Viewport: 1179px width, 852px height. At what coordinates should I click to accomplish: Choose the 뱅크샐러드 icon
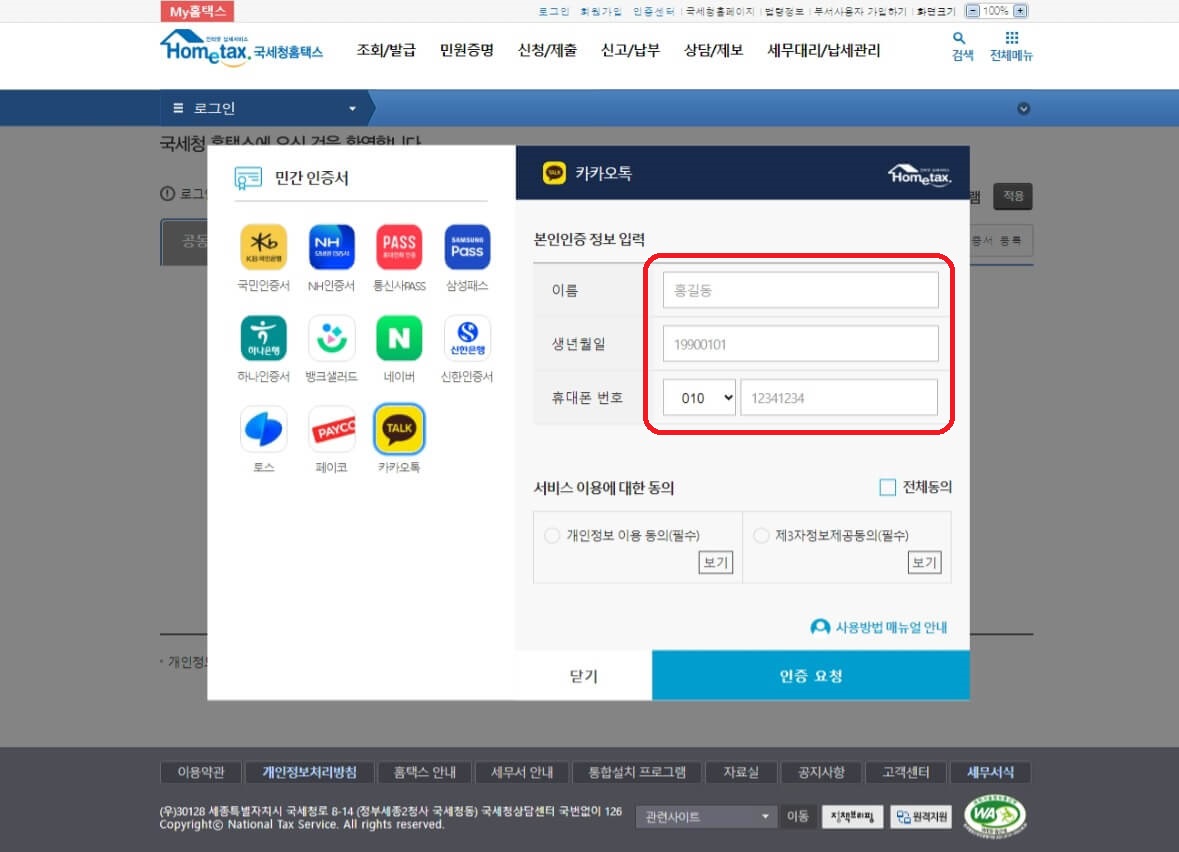[x=331, y=338]
